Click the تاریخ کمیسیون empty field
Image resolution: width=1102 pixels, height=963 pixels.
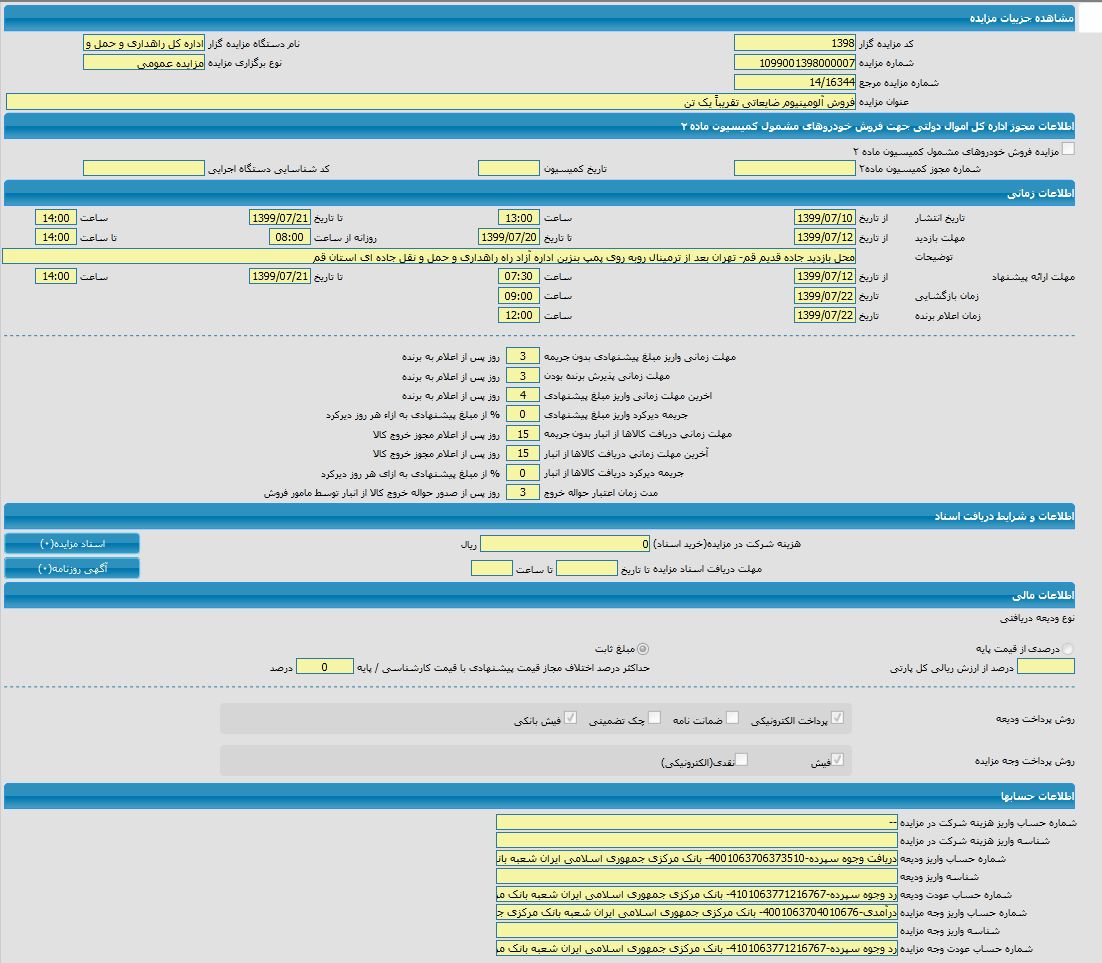(508, 168)
